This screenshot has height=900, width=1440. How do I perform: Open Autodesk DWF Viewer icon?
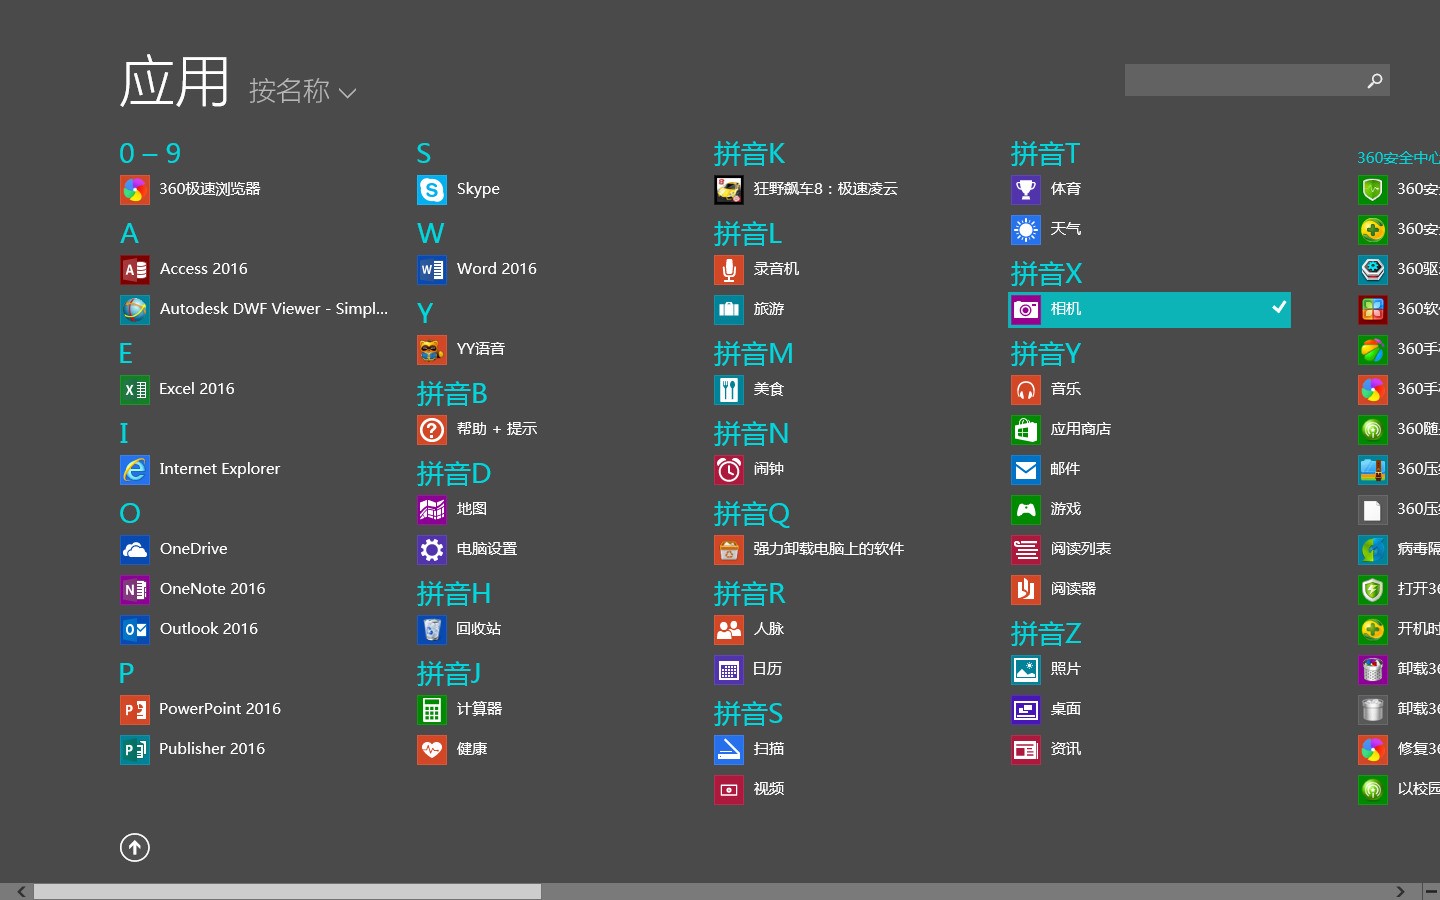click(x=135, y=309)
